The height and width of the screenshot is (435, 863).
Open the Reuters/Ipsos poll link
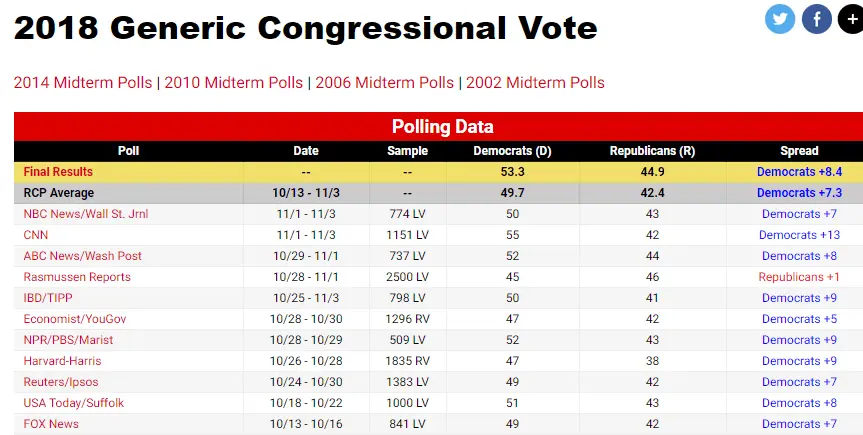62,382
